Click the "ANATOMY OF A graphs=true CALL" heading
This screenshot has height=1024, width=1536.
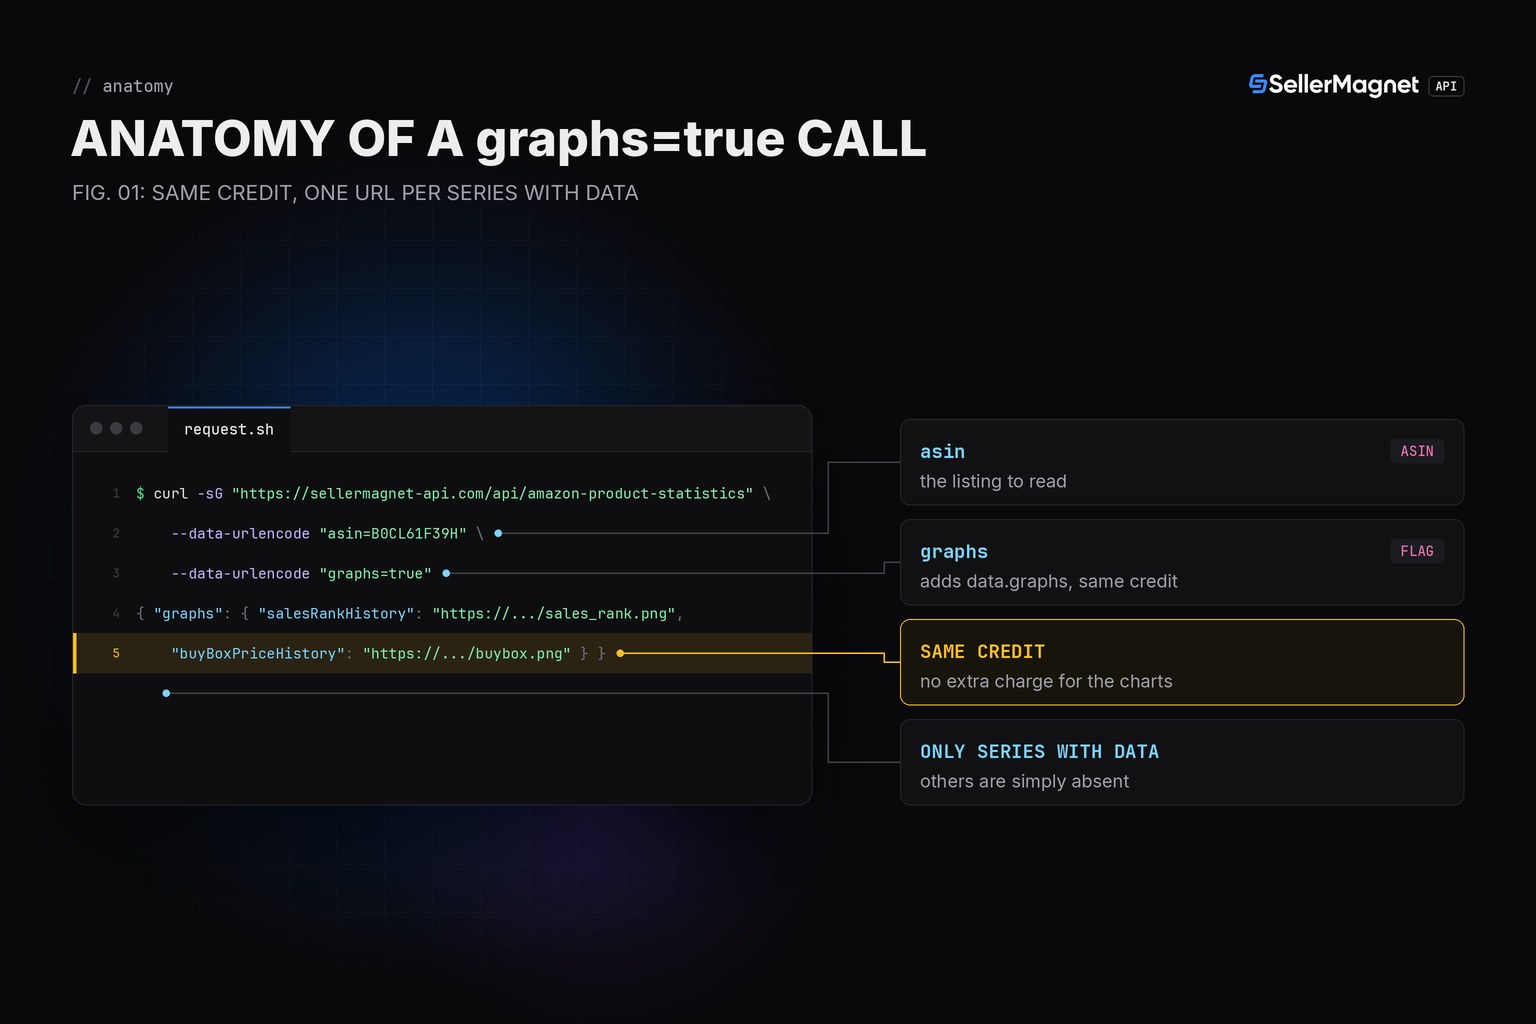click(499, 139)
